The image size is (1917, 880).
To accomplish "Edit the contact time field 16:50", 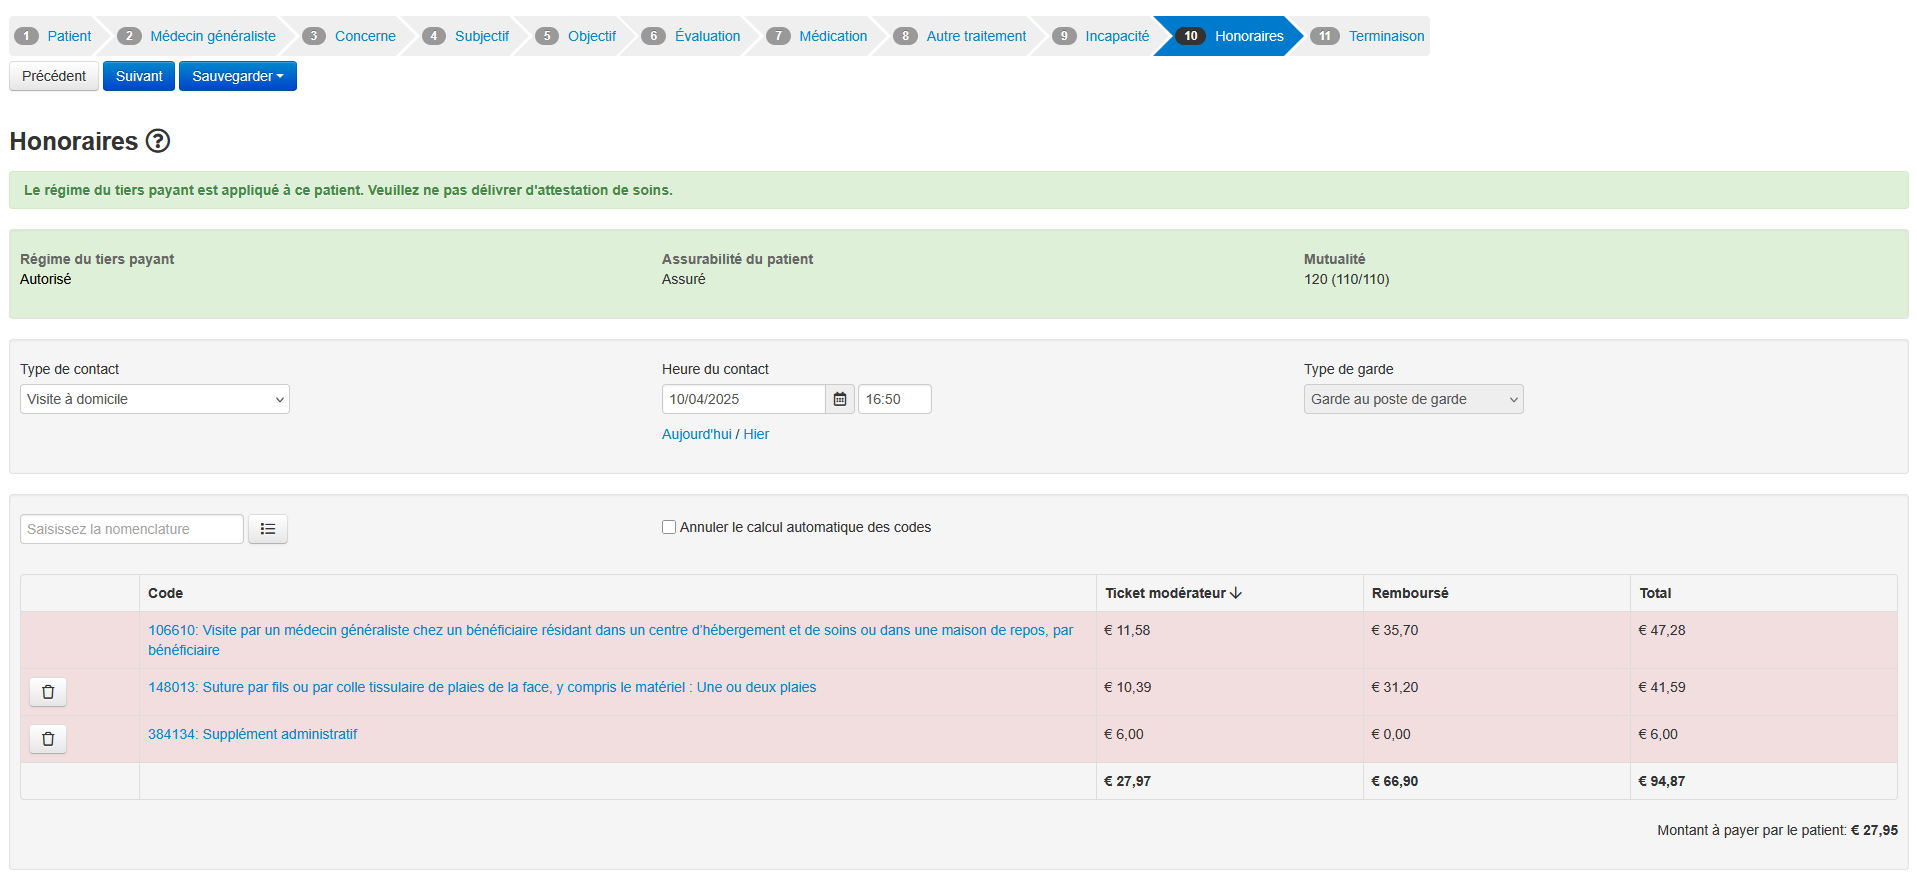I will pyautogui.click(x=895, y=399).
